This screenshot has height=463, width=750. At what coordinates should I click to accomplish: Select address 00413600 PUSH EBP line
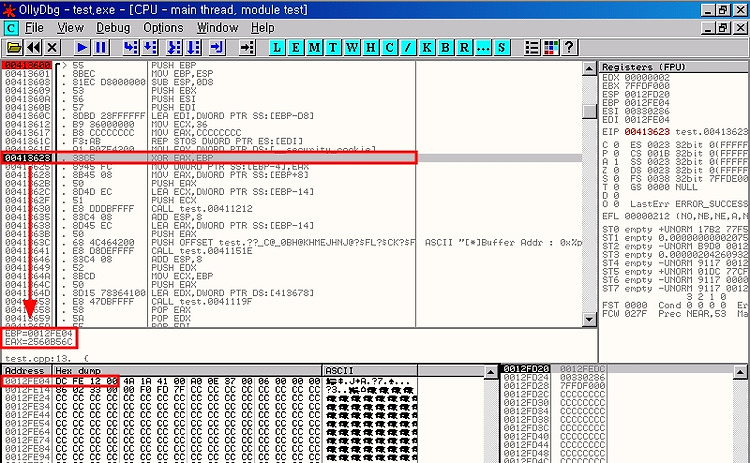tap(292, 65)
